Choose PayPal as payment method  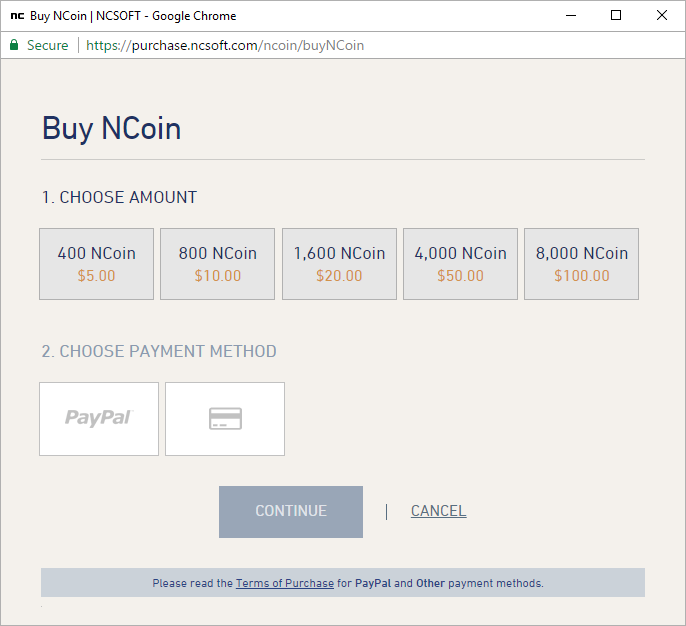[x=99, y=419]
